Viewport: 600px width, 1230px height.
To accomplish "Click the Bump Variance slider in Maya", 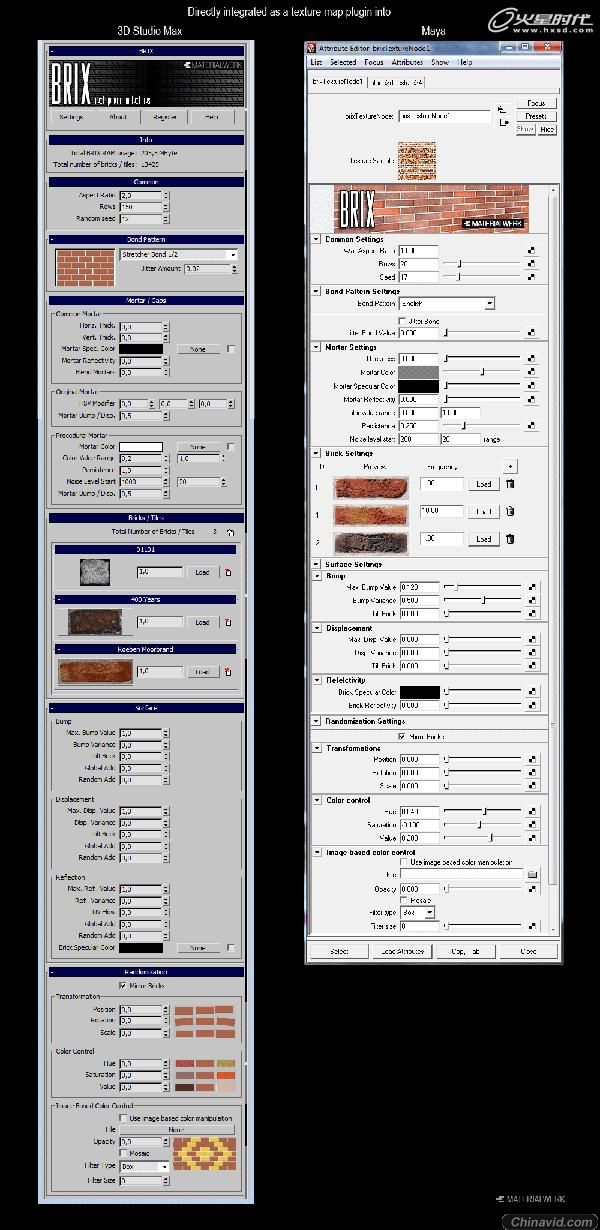I will coord(483,600).
